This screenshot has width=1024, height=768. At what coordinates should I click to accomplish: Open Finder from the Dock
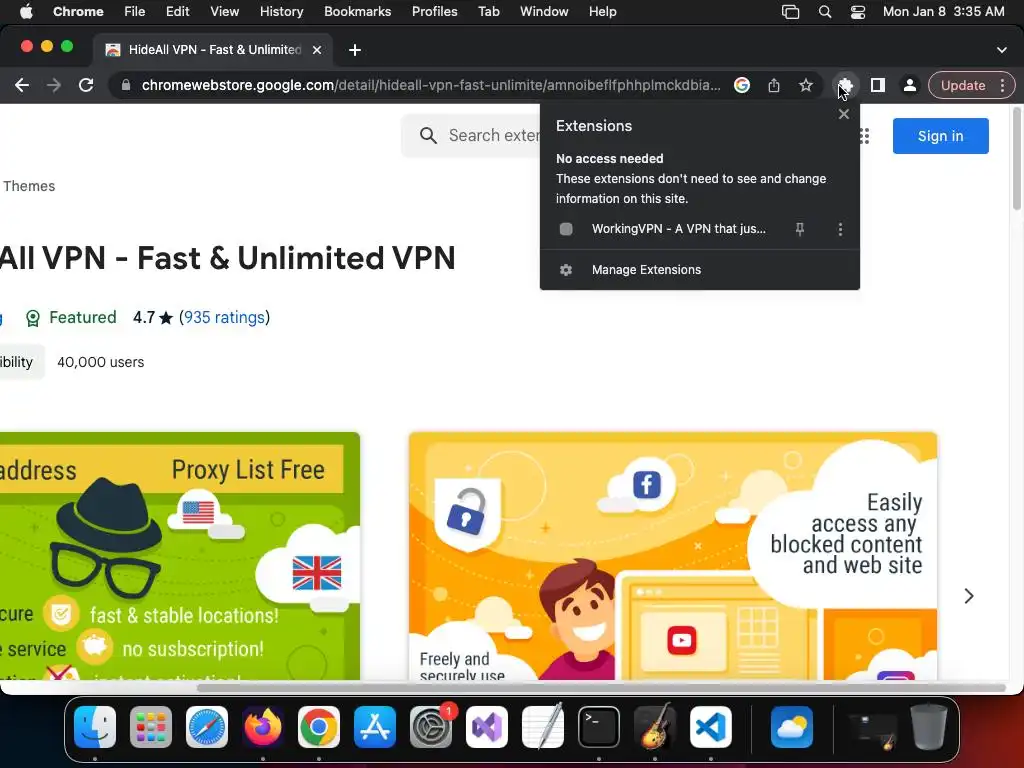(x=95, y=727)
